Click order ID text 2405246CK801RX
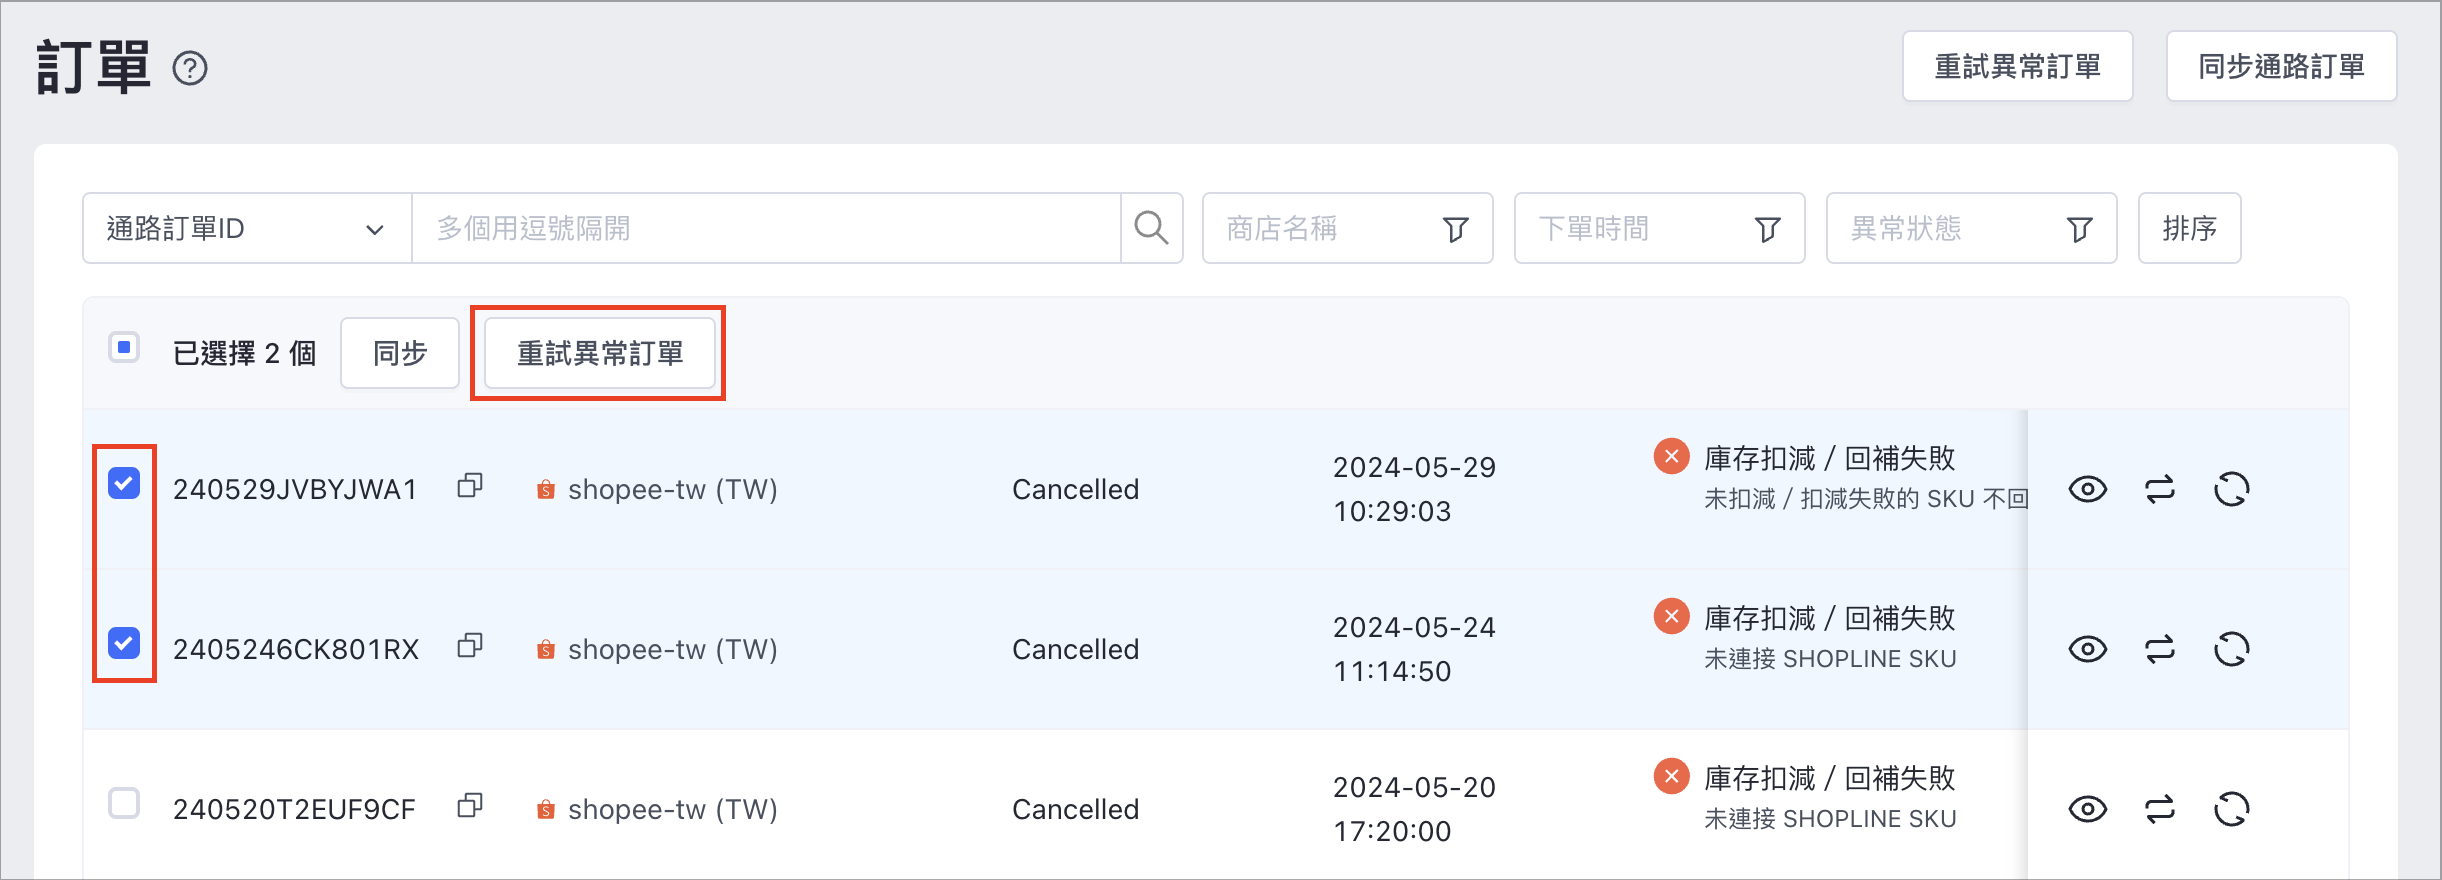The width and height of the screenshot is (2442, 880). tap(296, 649)
